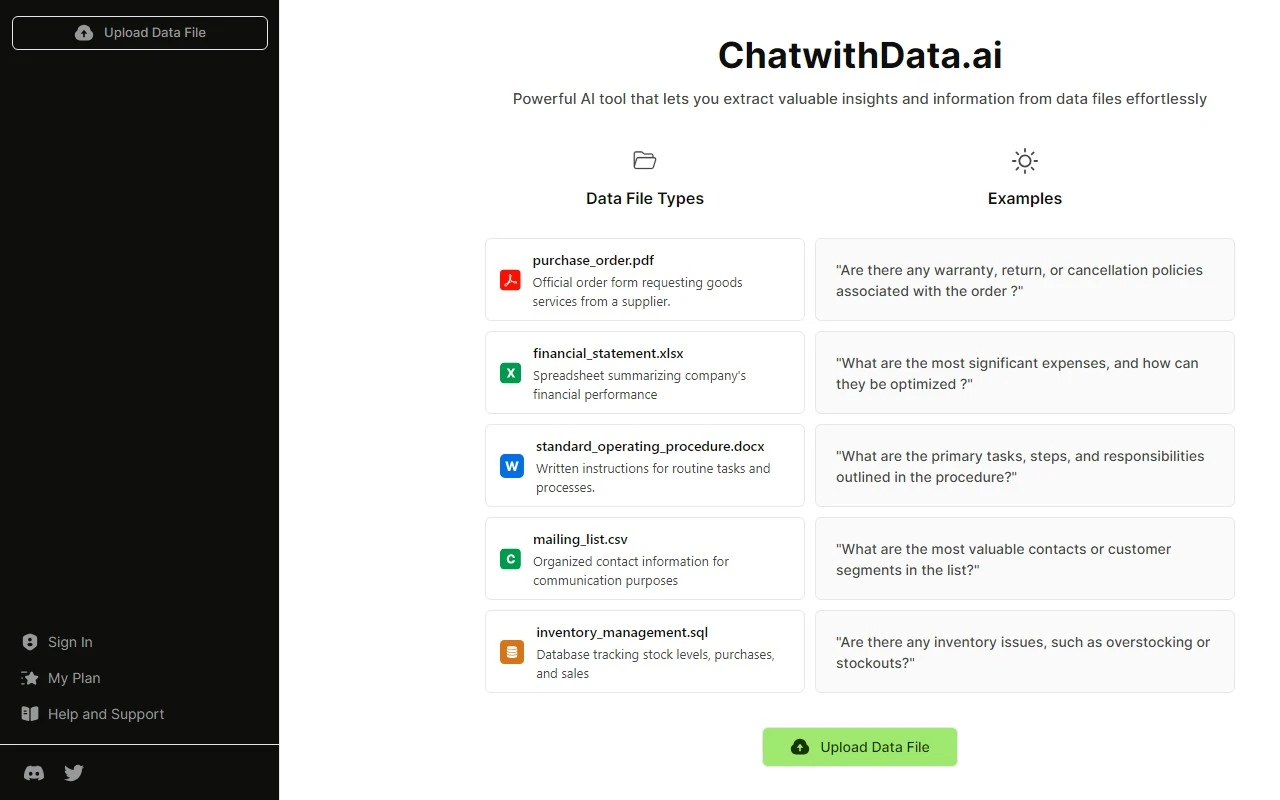Select the standard_operating_procedure.docx card

(x=645, y=466)
